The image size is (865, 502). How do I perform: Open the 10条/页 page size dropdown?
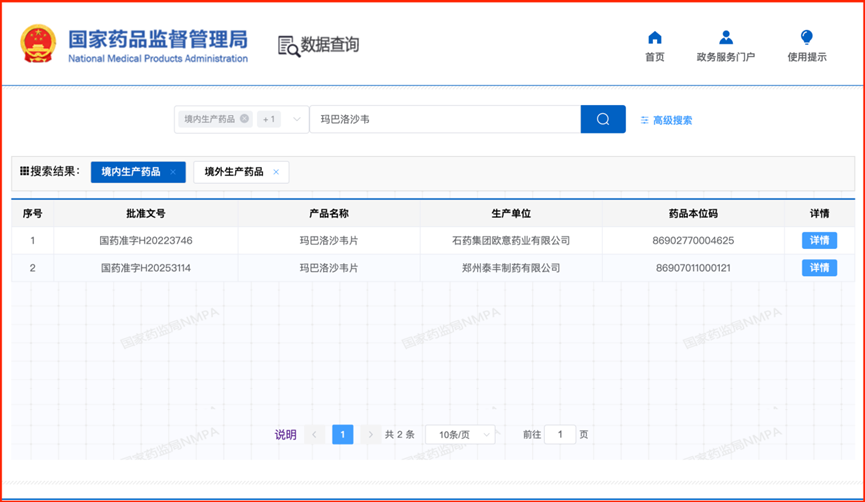pos(460,435)
